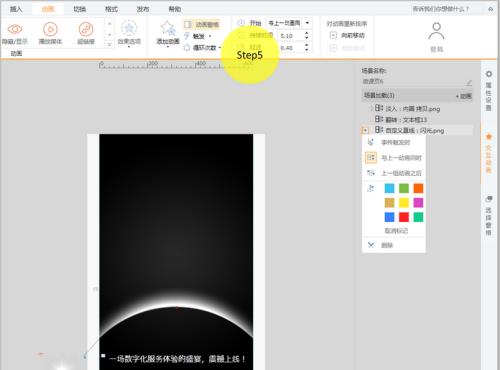Pick the red mark color
This screenshot has width=500, height=370.
click(404, 217)
